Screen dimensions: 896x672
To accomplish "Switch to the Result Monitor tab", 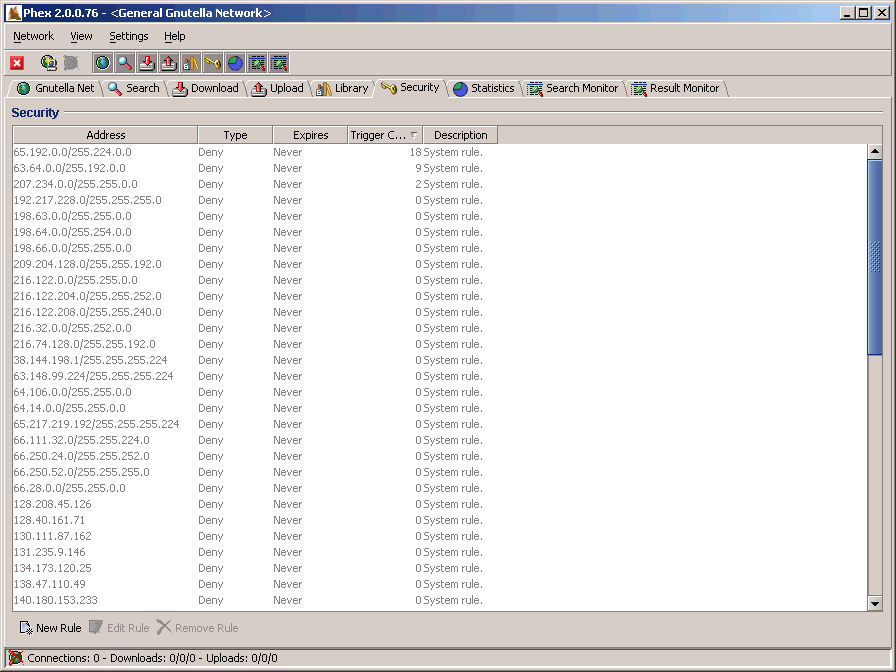I will [x=676, y=88].
